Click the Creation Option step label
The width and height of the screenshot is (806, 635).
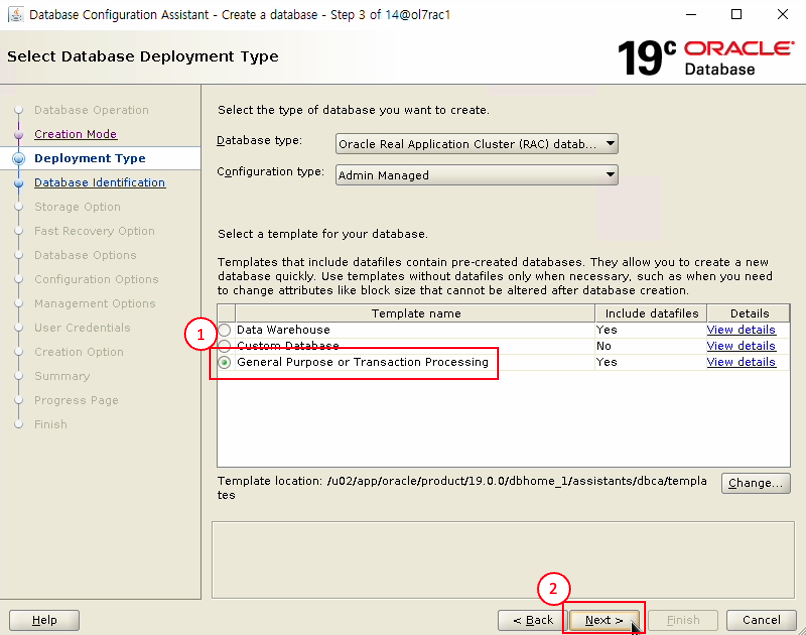(x=79, y=352)
